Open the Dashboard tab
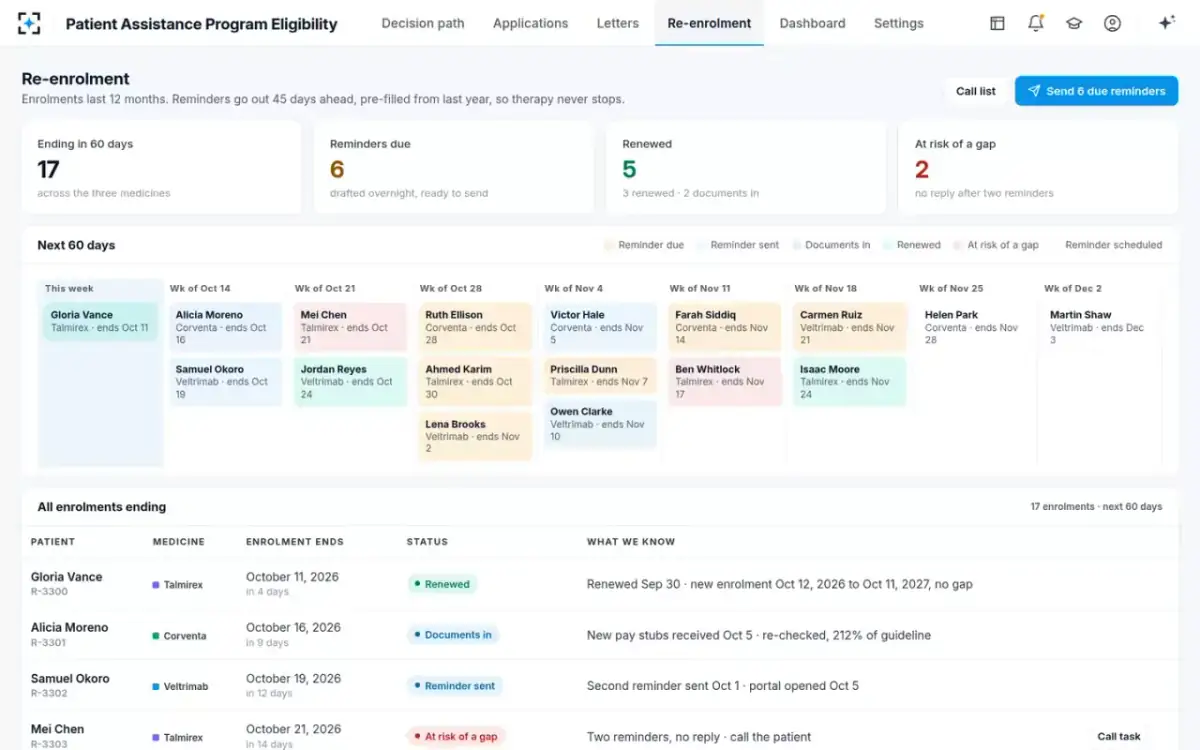Viewport: 1200px width, 750px height. click(812, 23)
